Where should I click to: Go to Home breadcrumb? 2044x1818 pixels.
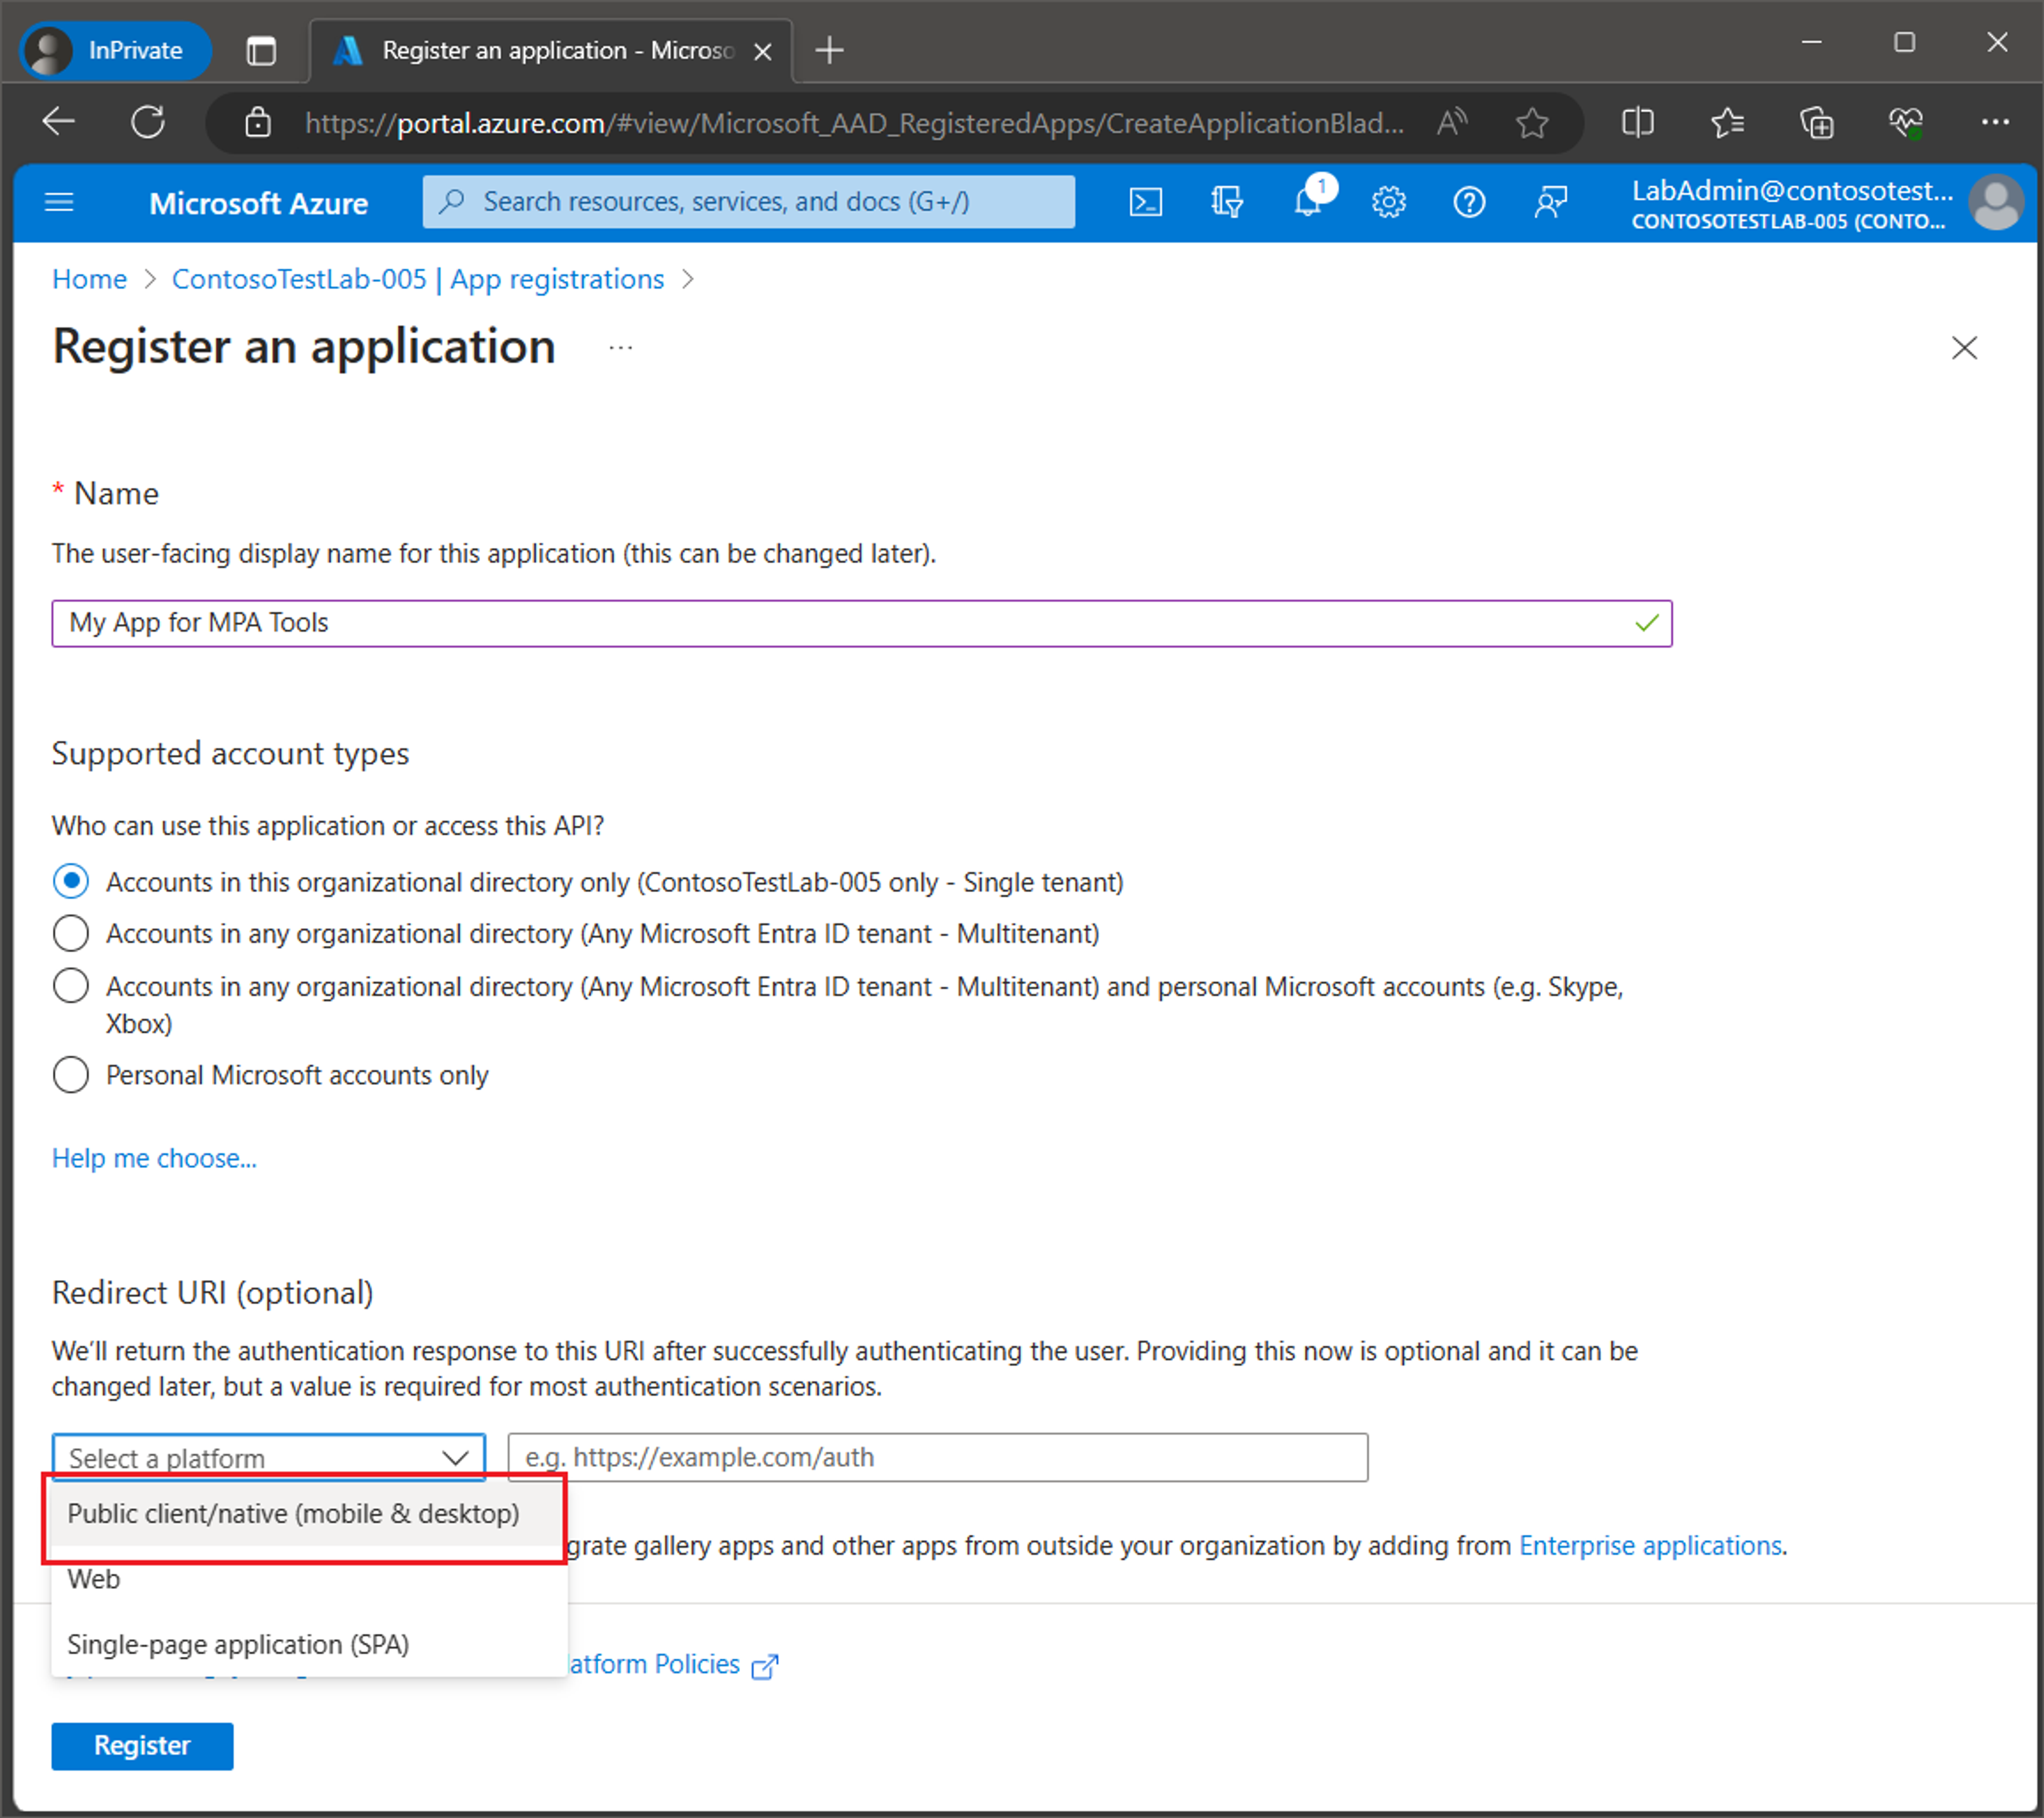(89, 279)
